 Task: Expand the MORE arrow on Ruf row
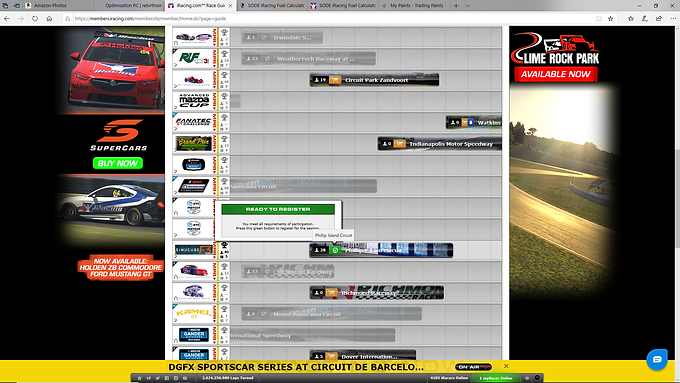[x=215, y=59]
